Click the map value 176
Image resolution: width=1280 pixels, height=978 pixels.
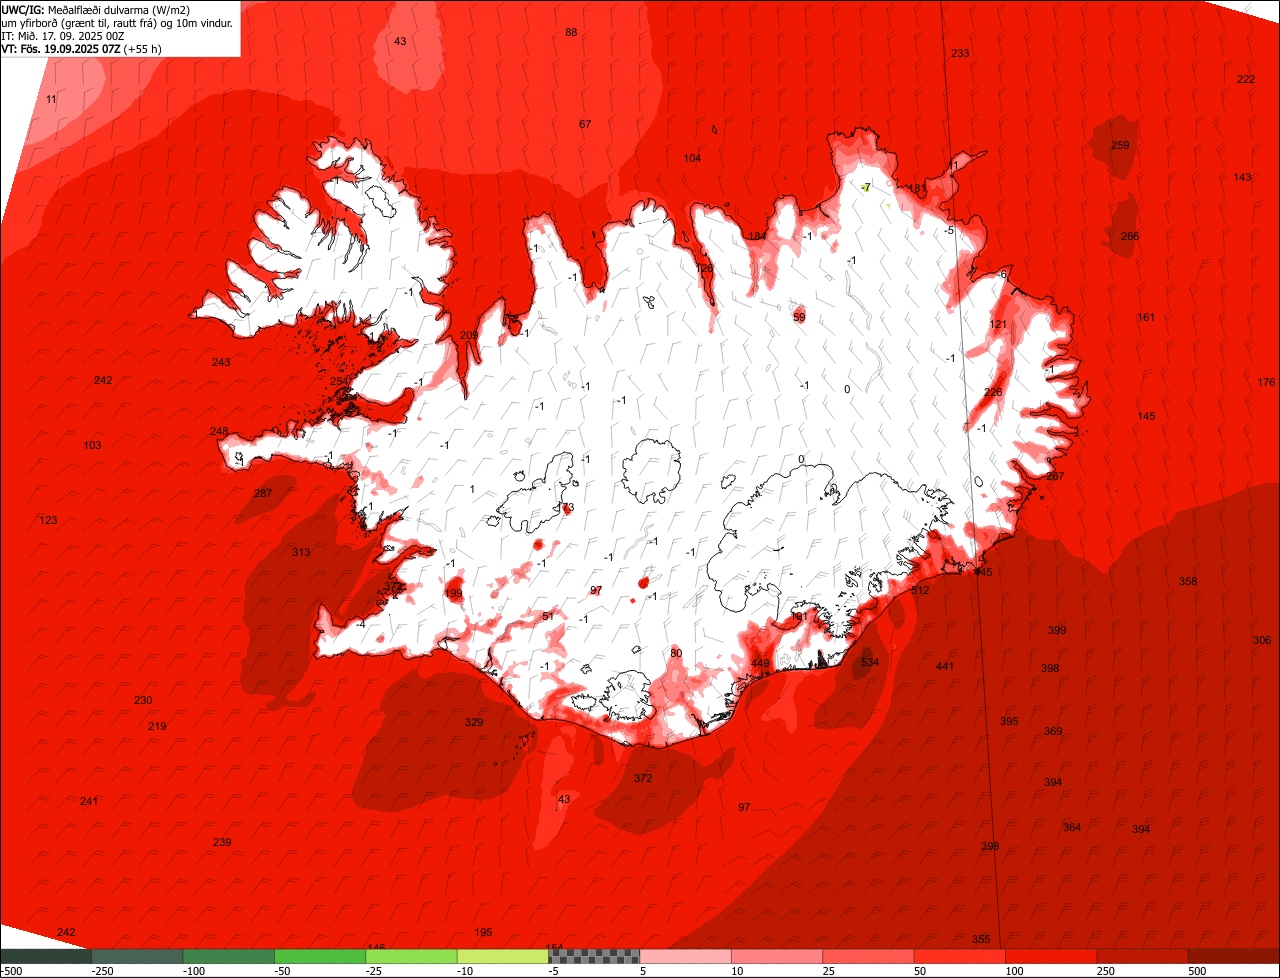[x=1266, y=382]
